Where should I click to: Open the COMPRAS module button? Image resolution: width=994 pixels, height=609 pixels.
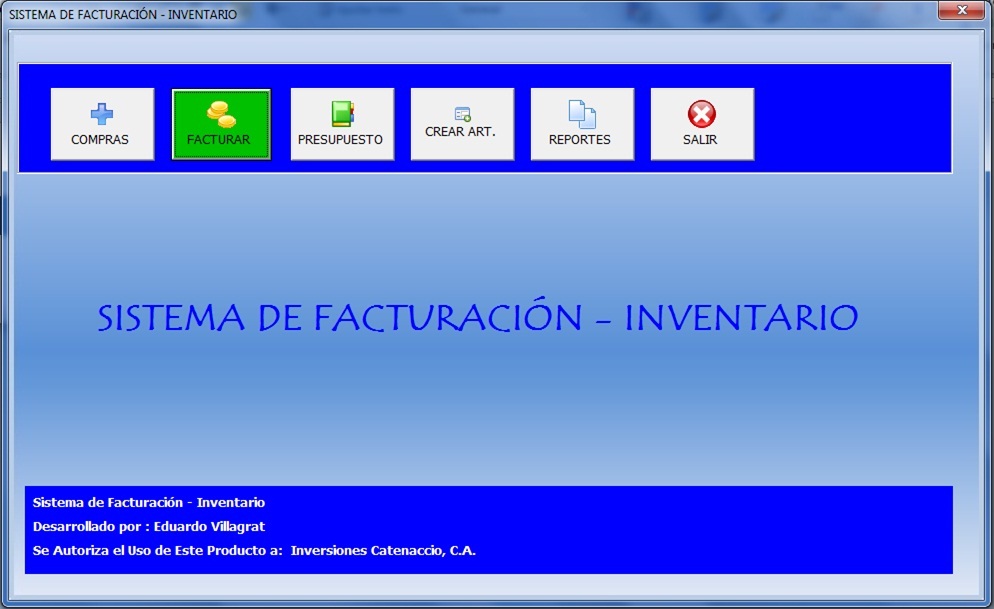(x=102, y=124)
